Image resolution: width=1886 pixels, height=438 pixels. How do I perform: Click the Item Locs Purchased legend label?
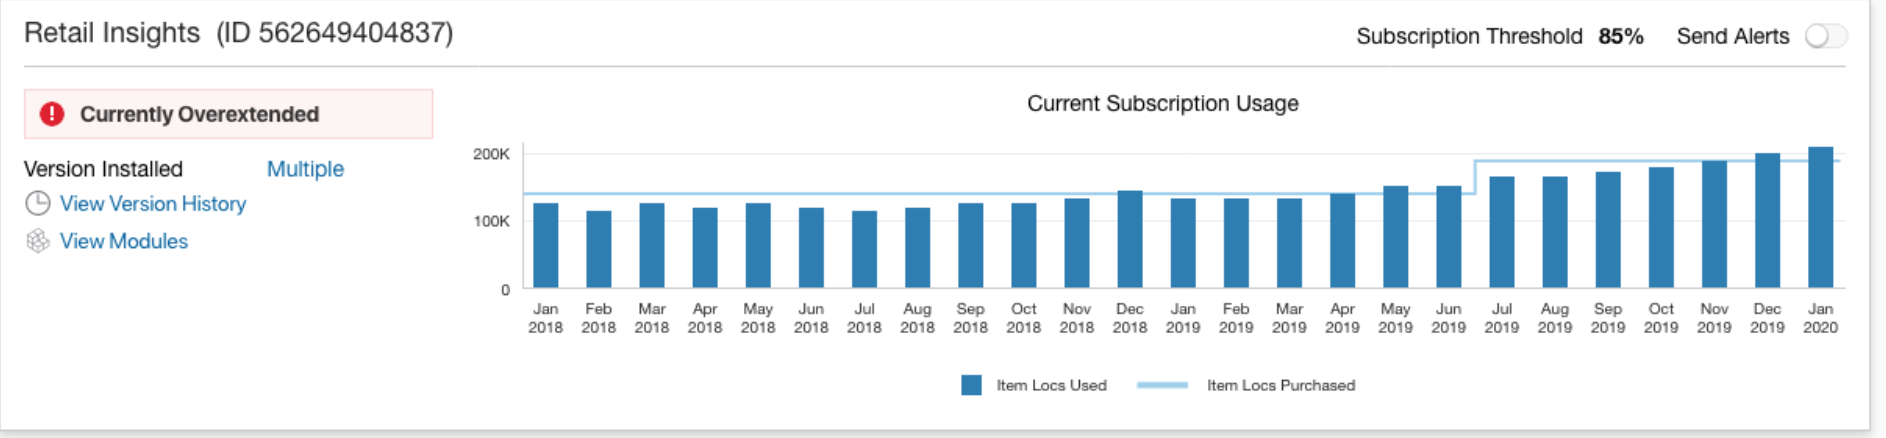tap(1281, 385)
